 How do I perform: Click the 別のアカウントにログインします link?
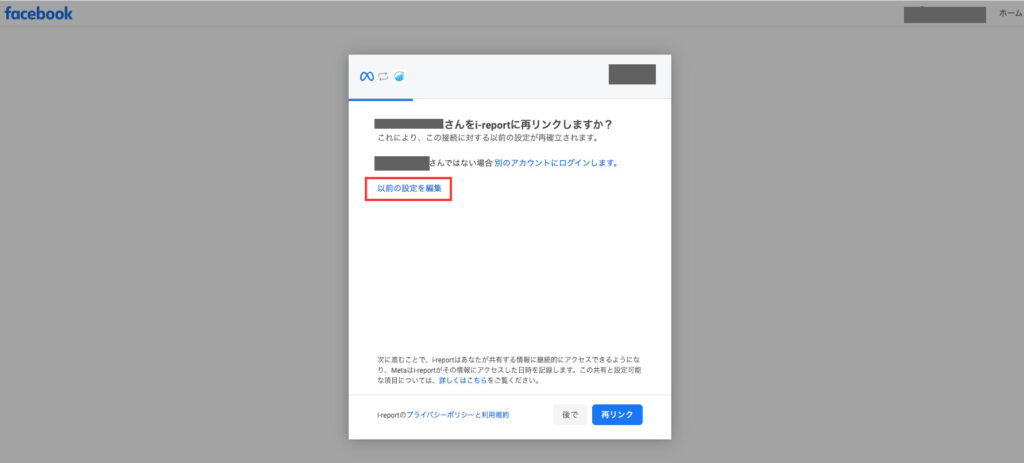tap(556, 162)
